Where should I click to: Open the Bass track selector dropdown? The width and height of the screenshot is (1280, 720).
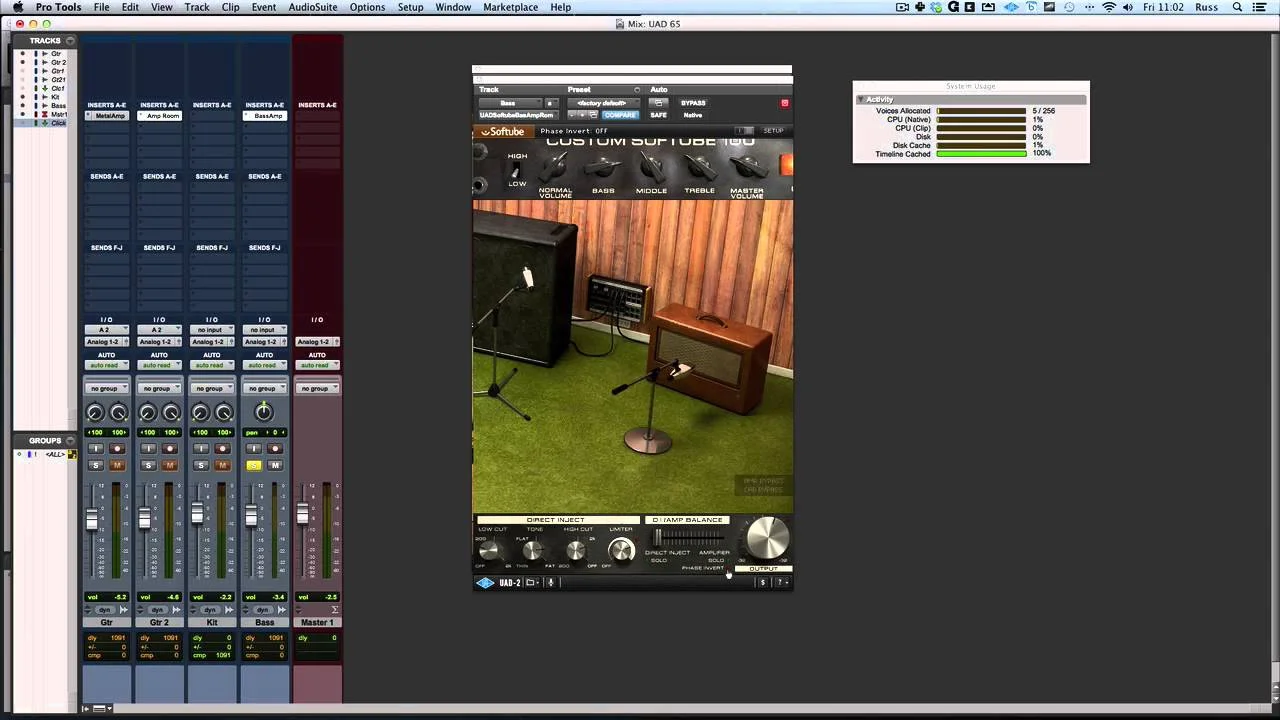point(510,103)
